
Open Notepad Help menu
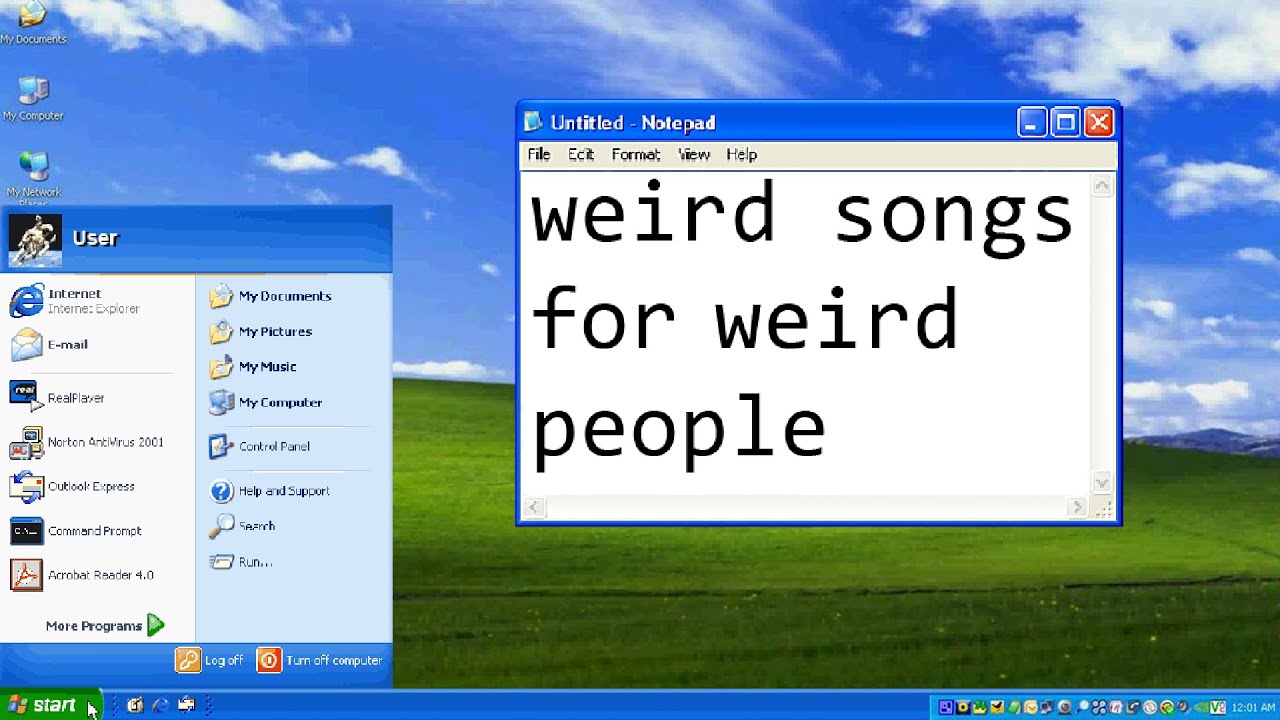coord(742,154)
